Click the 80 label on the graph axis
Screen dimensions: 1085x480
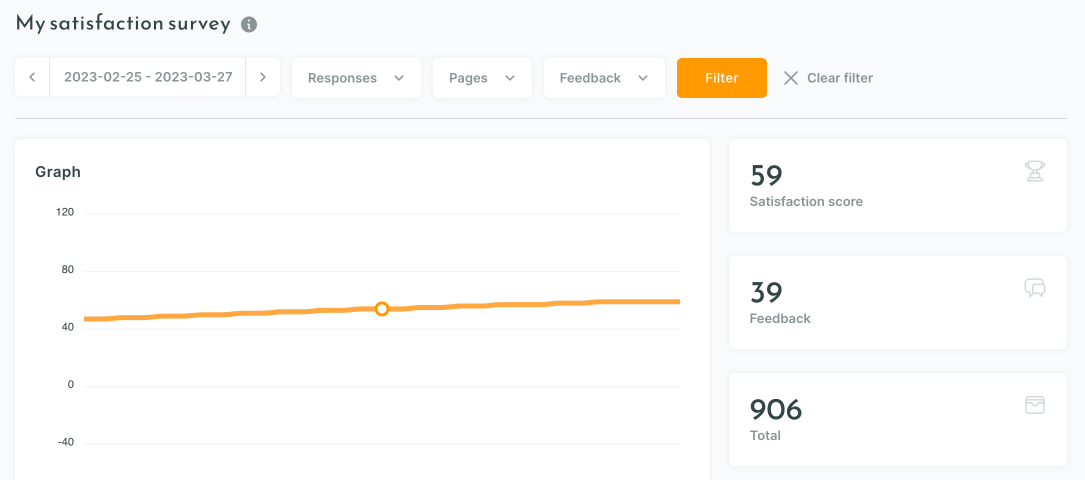[67, 270]
